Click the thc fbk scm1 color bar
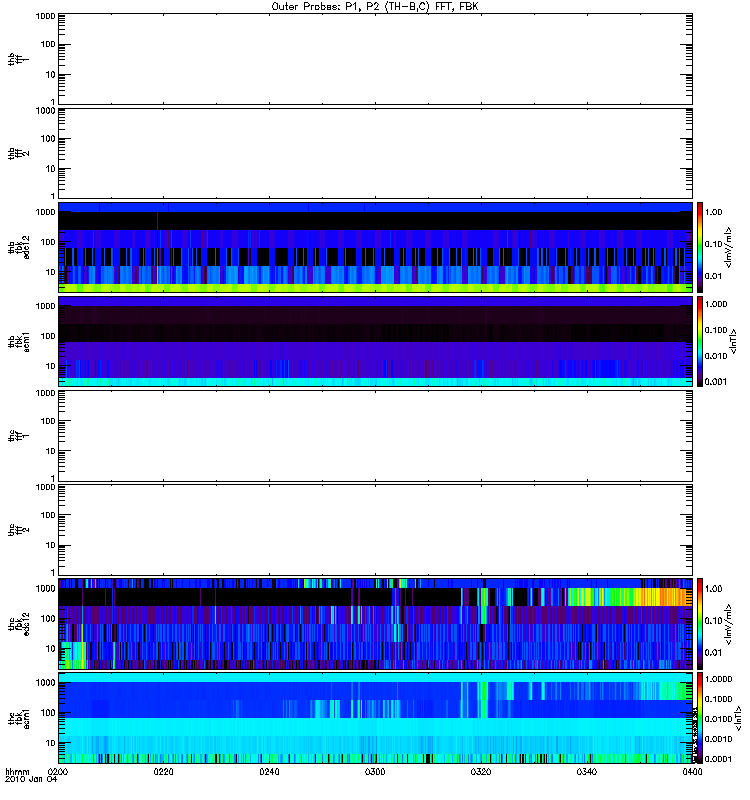The height and width of the screenshot is (800, 750). (x=700, y=718)
